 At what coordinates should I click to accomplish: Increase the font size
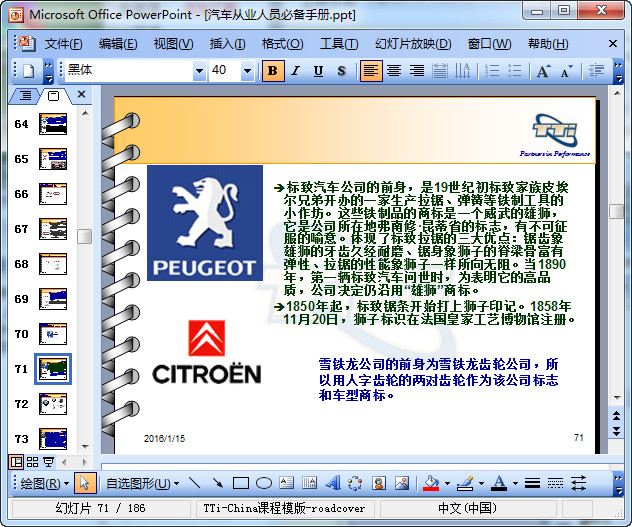click(543, 71)
